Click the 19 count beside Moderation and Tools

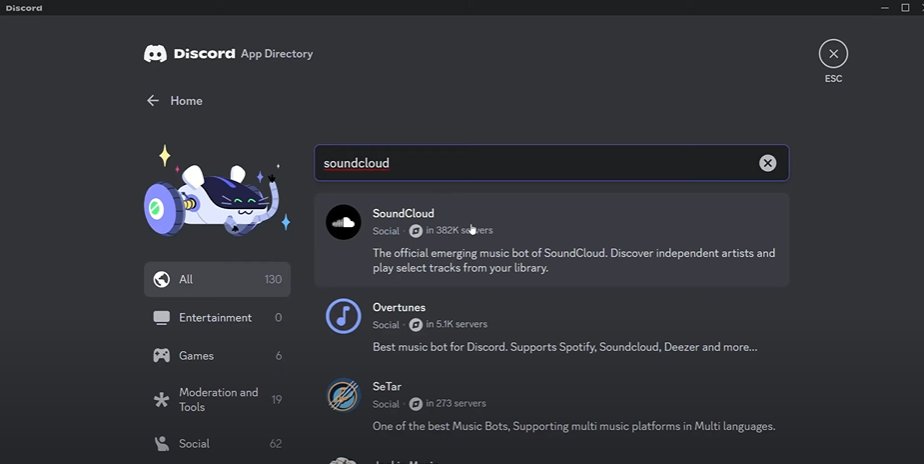[x=276, y=400]
